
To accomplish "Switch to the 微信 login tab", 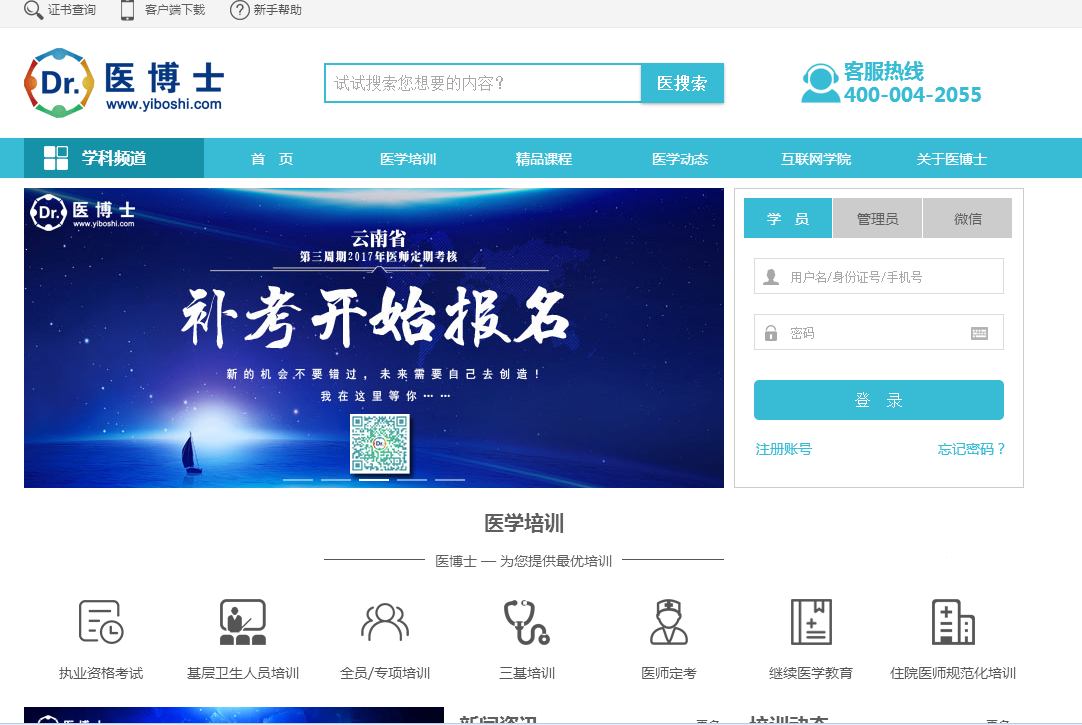I will [967, 218].
